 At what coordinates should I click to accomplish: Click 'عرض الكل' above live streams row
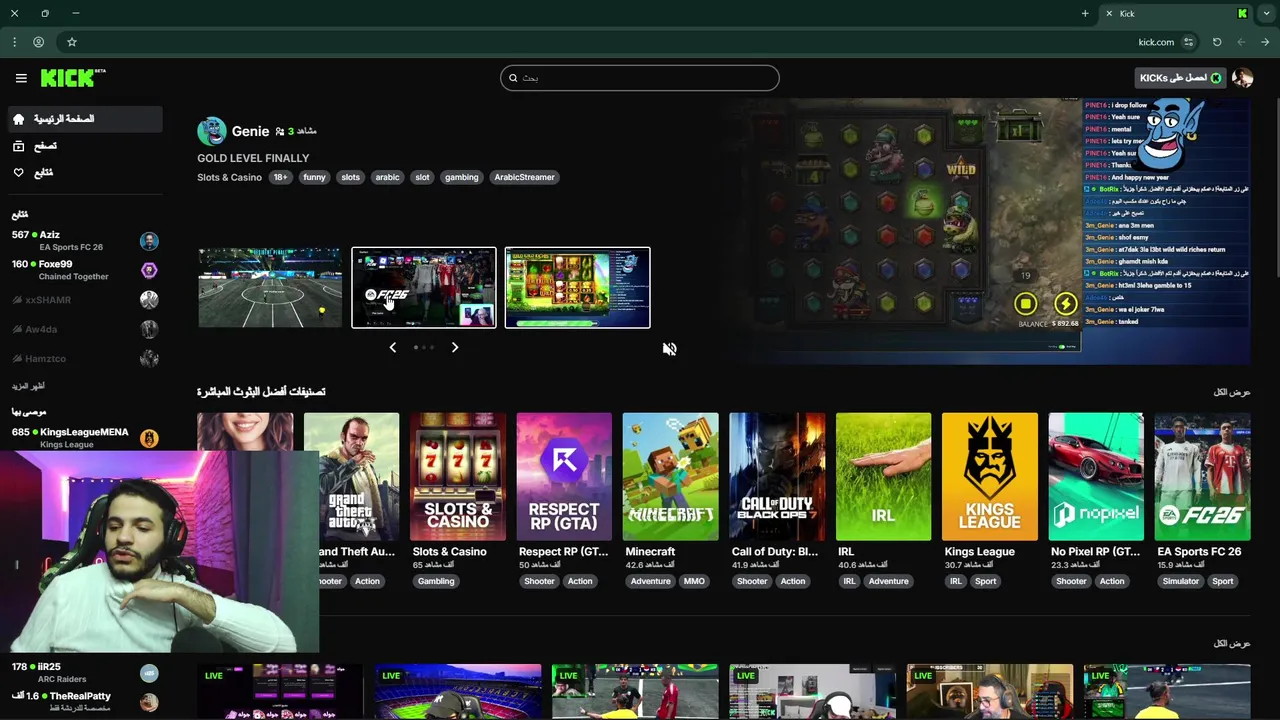[1232, 643]
